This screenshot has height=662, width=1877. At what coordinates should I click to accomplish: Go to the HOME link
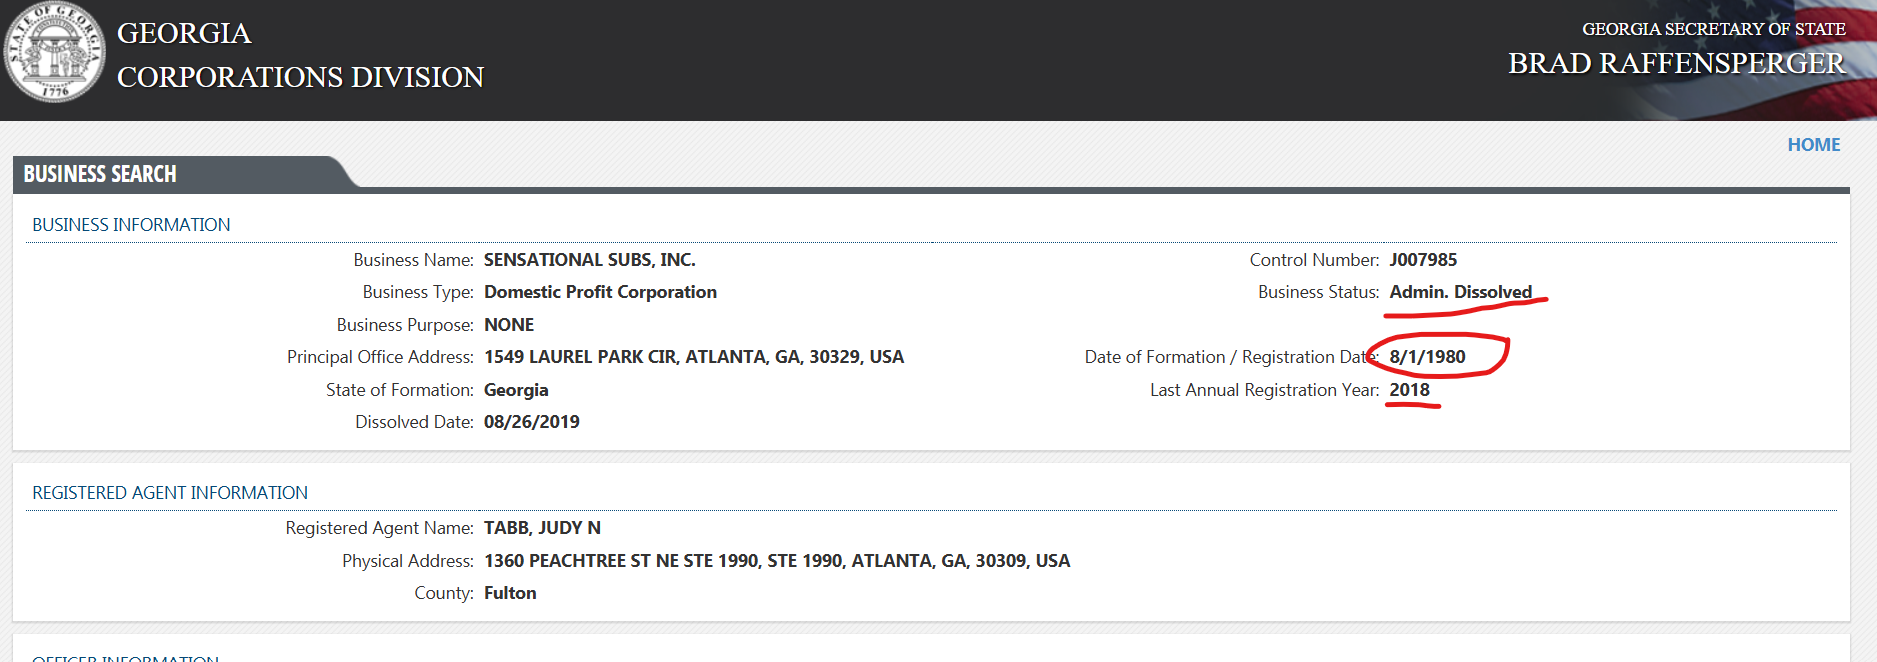pos(1813,145)
